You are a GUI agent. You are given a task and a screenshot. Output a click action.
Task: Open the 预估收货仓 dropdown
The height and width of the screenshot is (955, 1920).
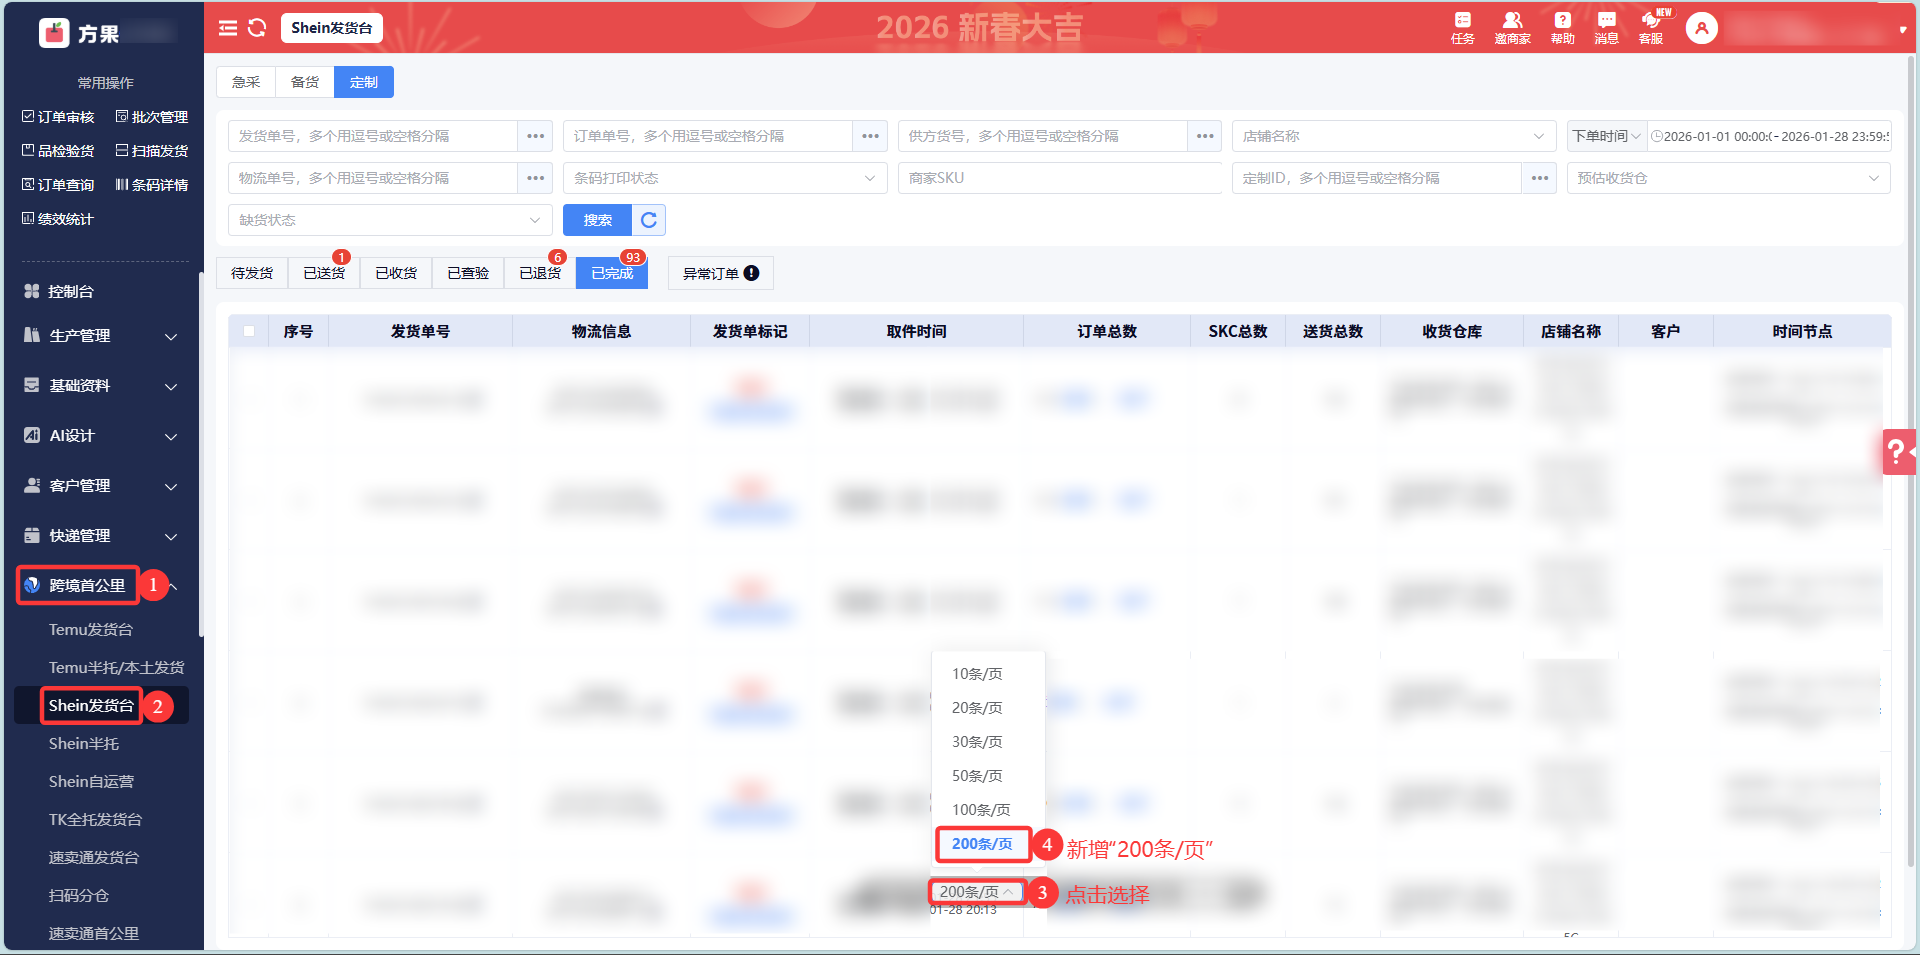[1729, 178]
